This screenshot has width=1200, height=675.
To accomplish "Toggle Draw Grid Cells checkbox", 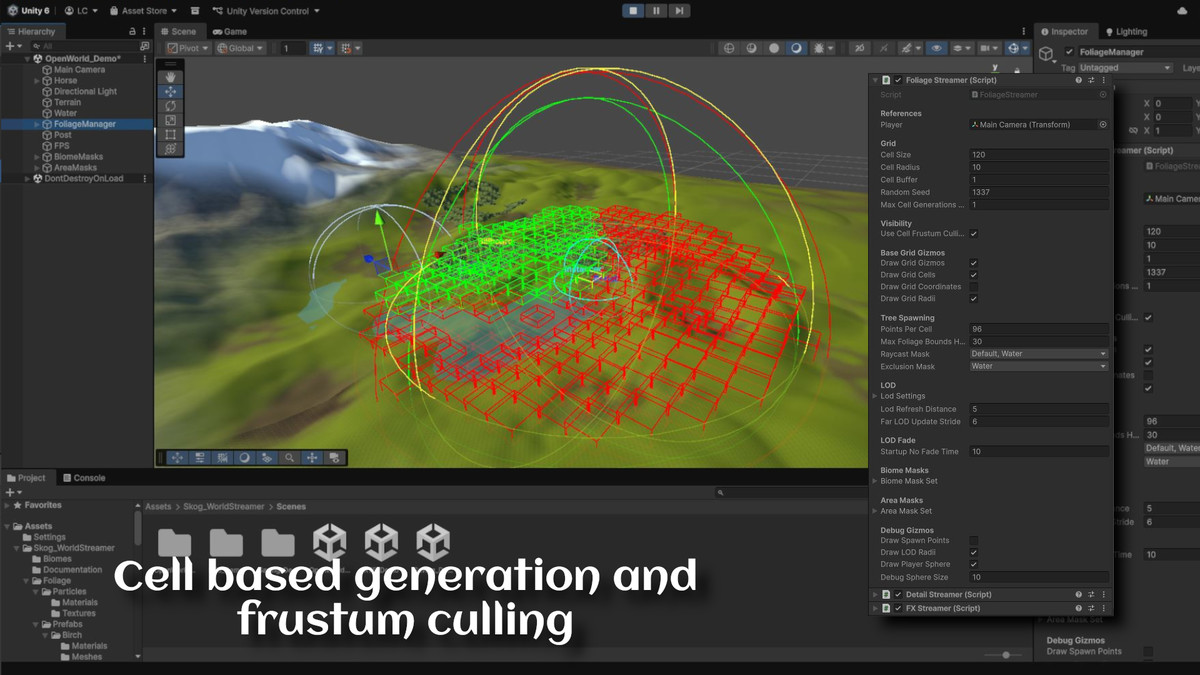I will pyautogui.click(x=974, y=275).
